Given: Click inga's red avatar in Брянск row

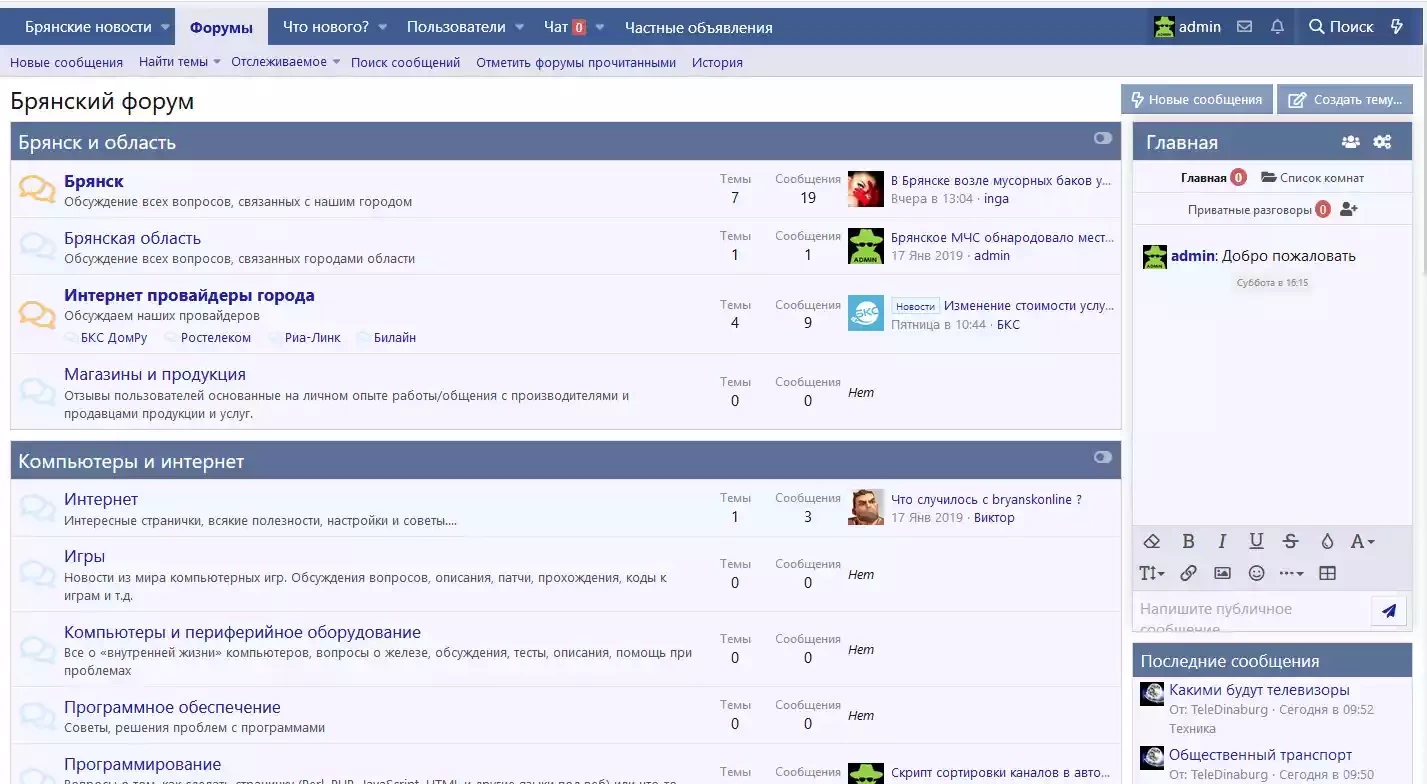Looking at the screenshot, I should (x=866, y=189).
